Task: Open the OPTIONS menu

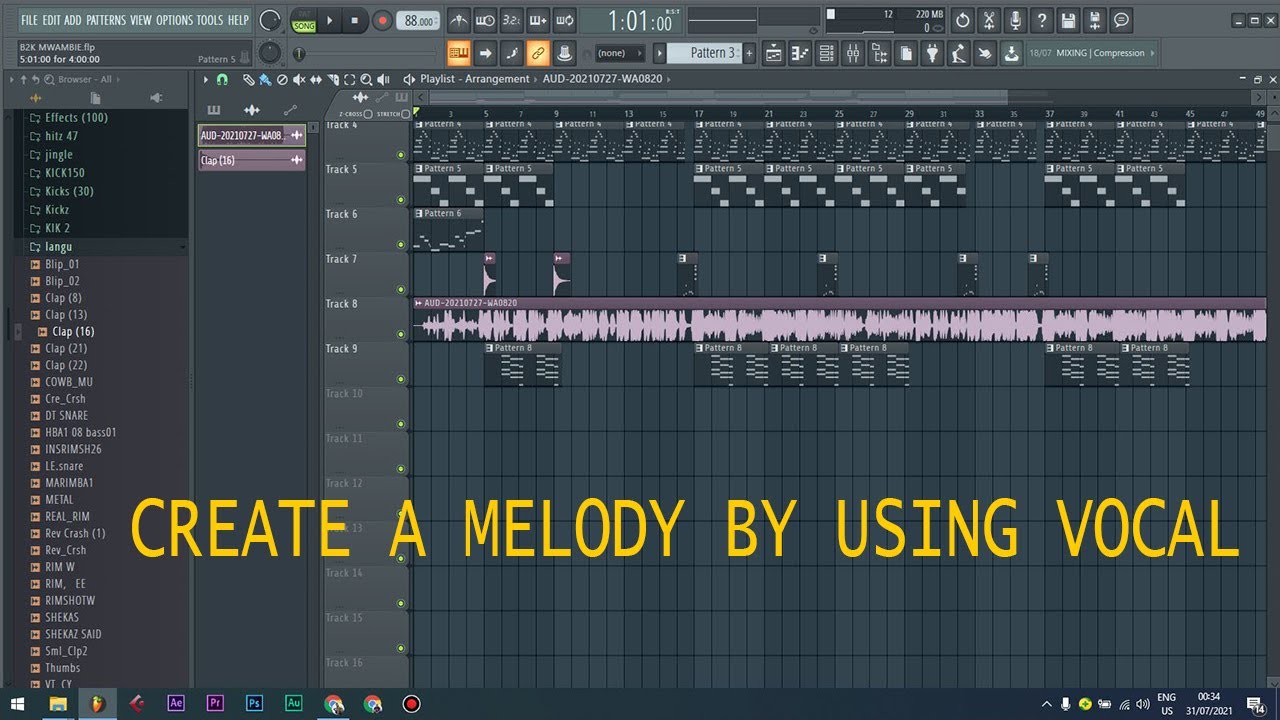Action: (174, 20)
